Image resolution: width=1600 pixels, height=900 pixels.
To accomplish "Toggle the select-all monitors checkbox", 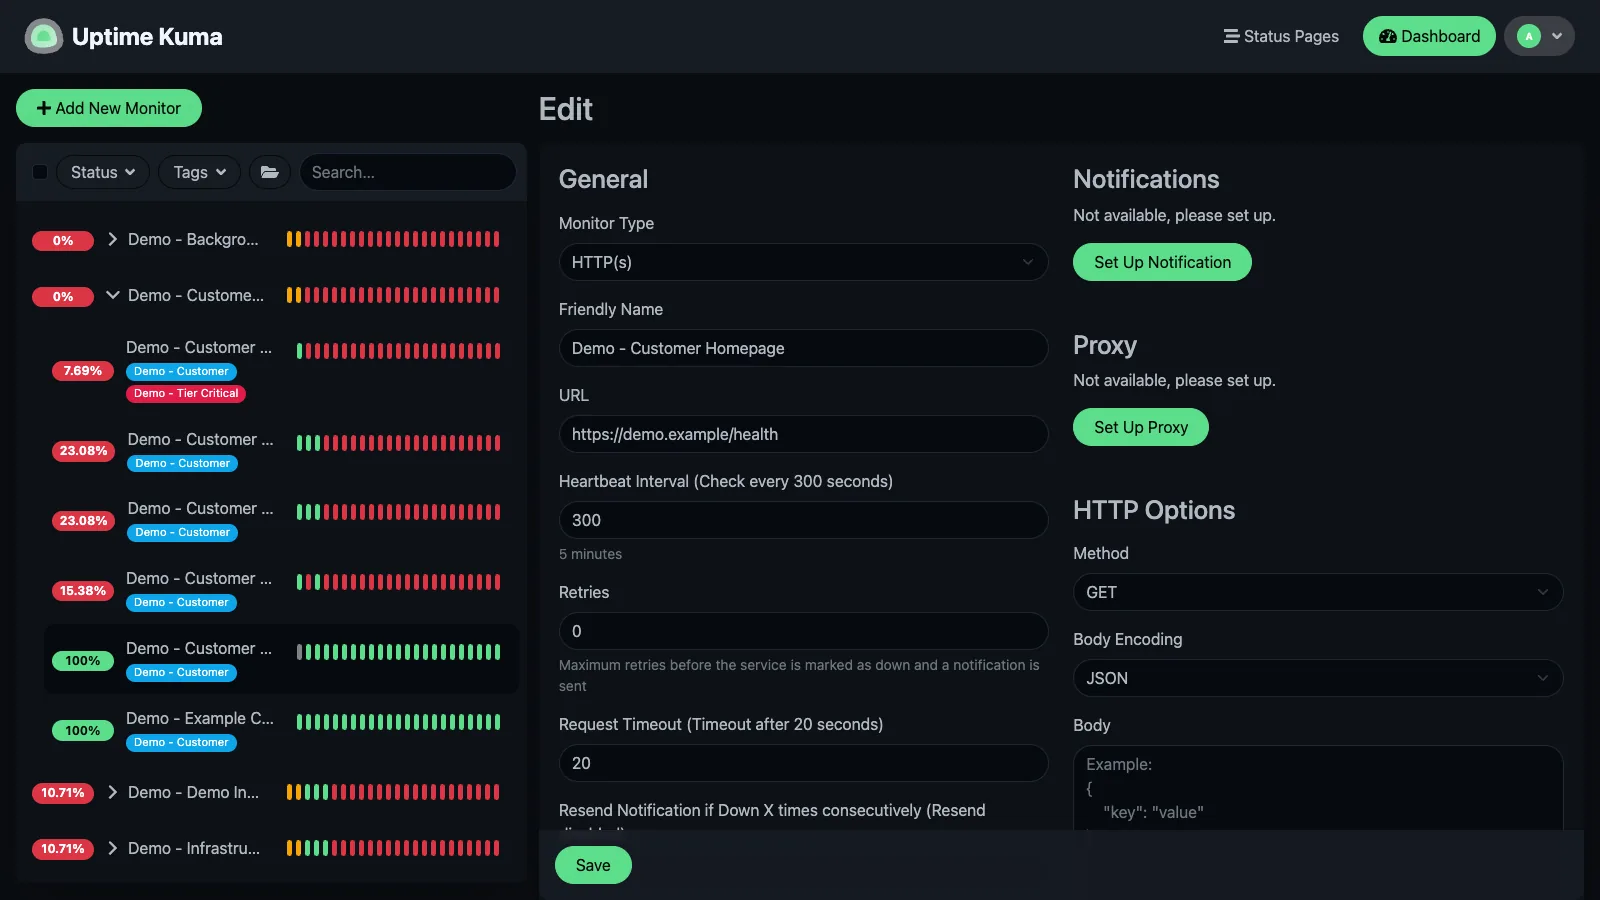I will [x=40, y=172].
